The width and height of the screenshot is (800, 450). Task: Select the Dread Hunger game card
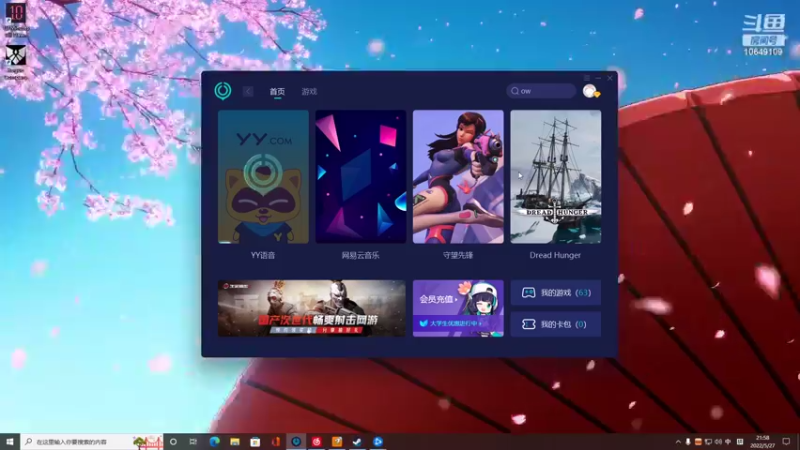click(x=556, y=177)
